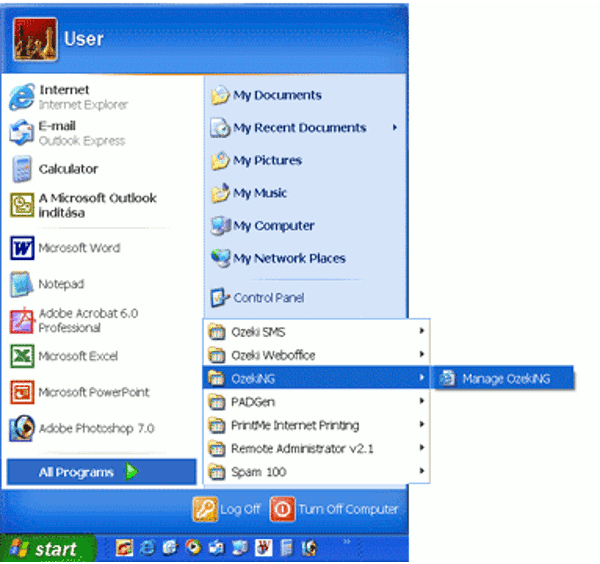
Task: Click the red W icon in quick launch
Action: pyautogui.click(x=264, y=548)
